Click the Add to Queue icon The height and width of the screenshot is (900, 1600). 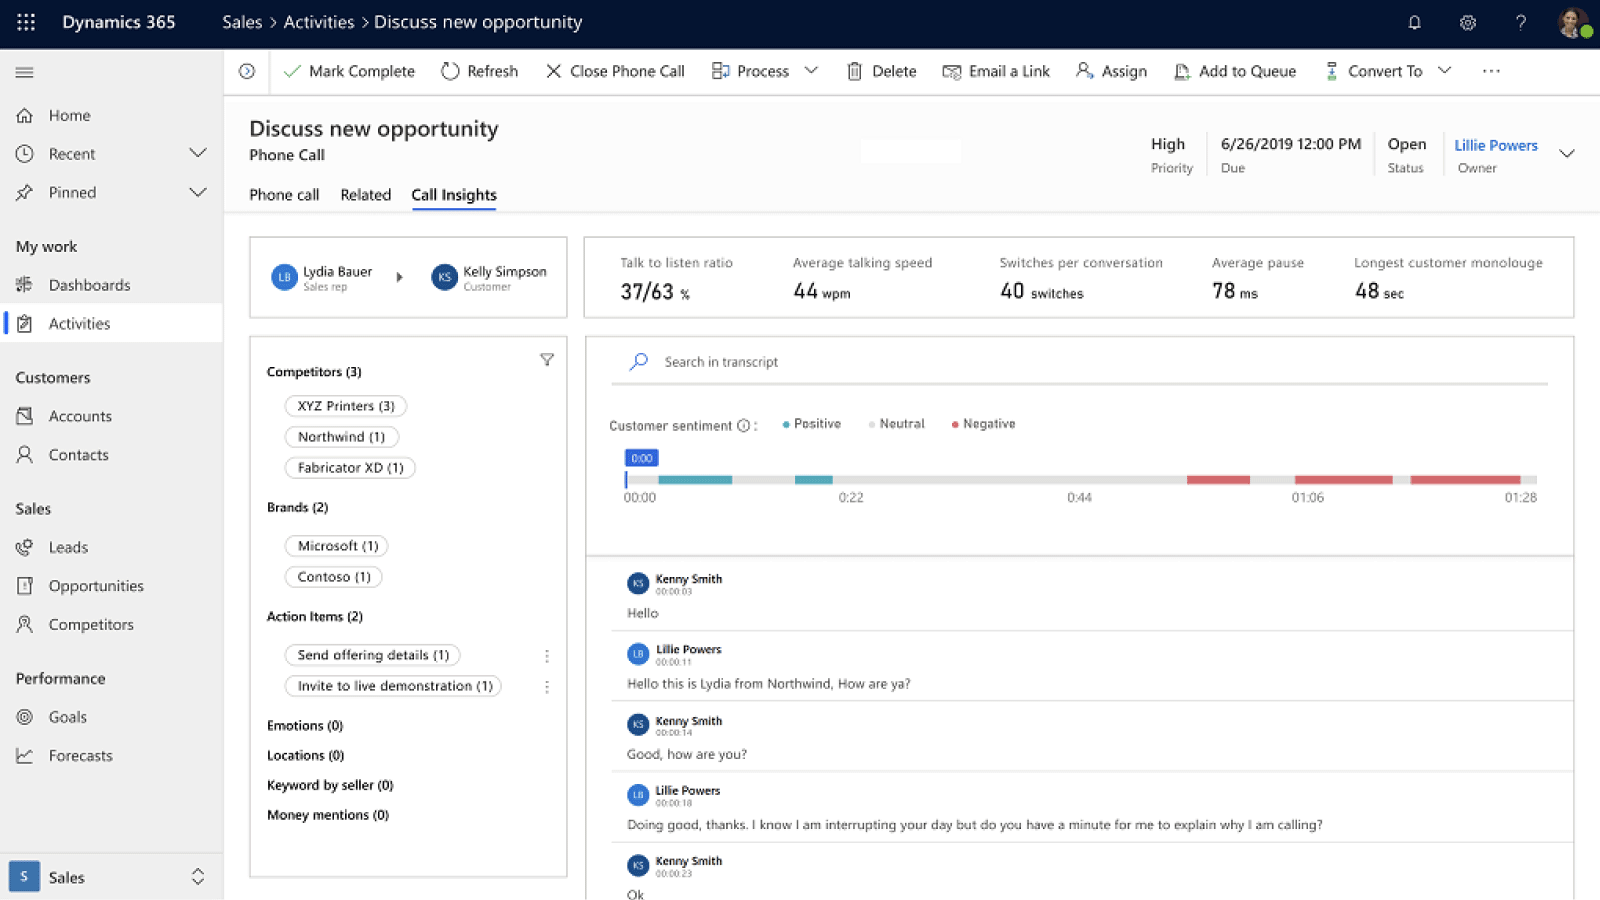coord(1182,71)
